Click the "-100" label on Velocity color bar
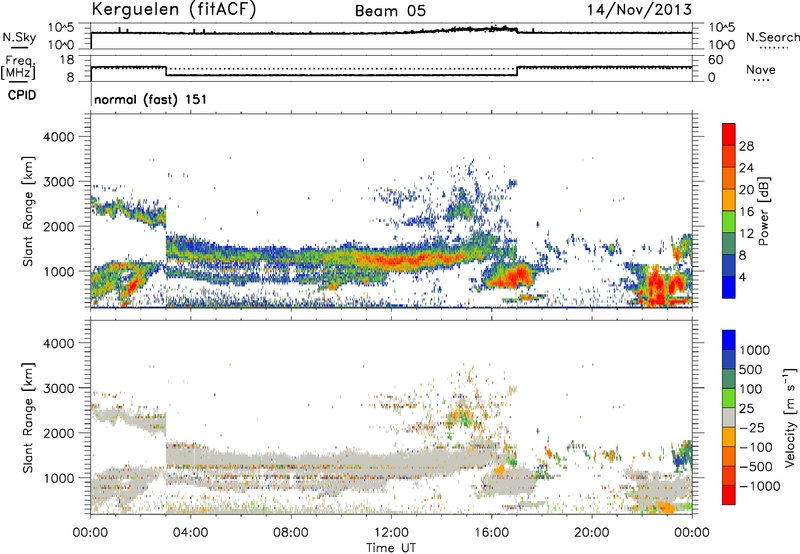The width and height of the screenshot is (800, 554). [x=755, y=447]
